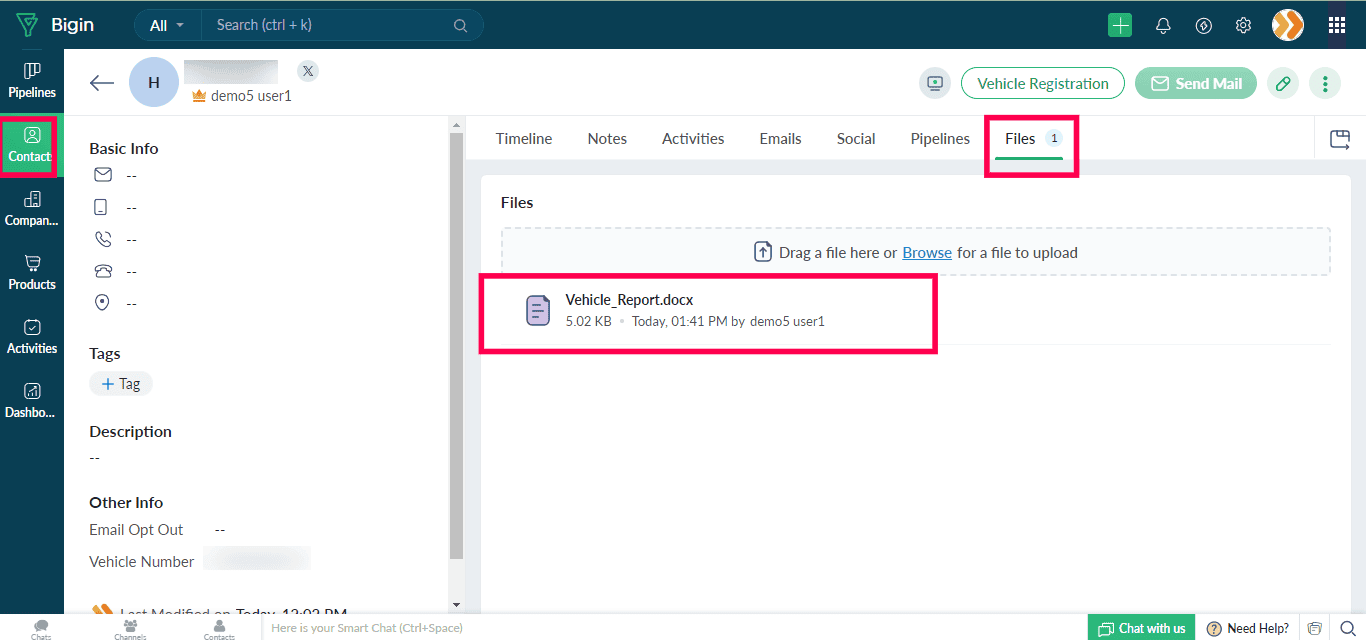Click the email icon under Basic Info
1366x640 pixels.
point(102,175)
